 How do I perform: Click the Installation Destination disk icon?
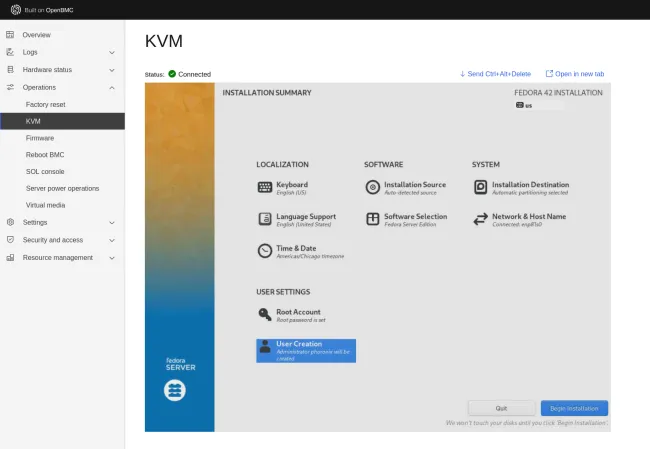(481, 187)
